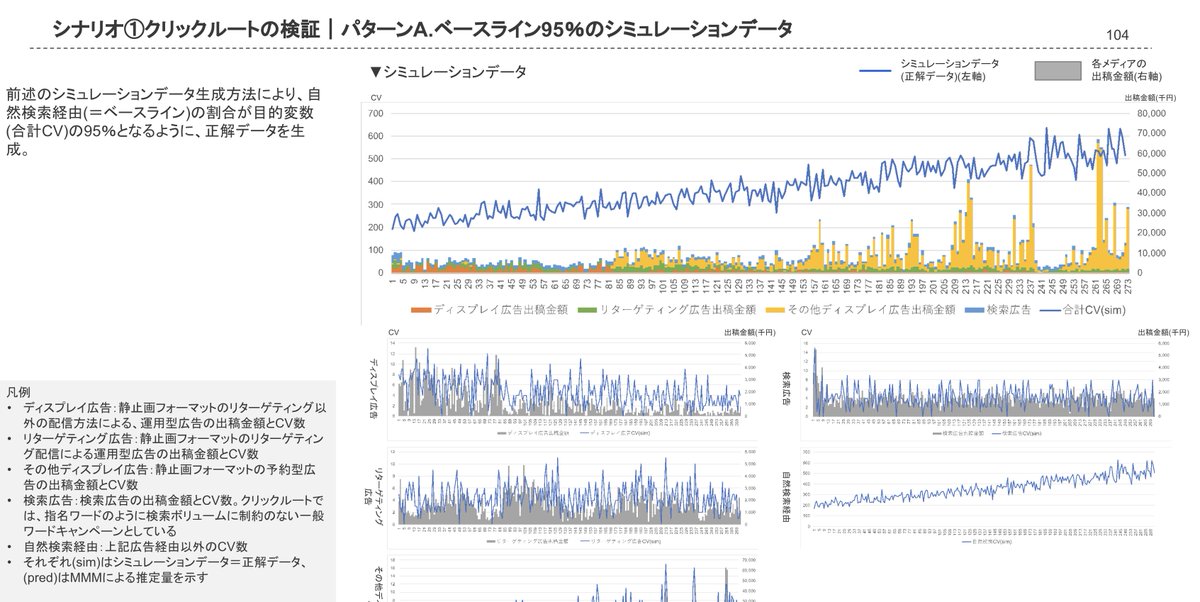
Task: Click the 300 value on main chart left axis
Action: pyautogui.click(x=375, y=205)
